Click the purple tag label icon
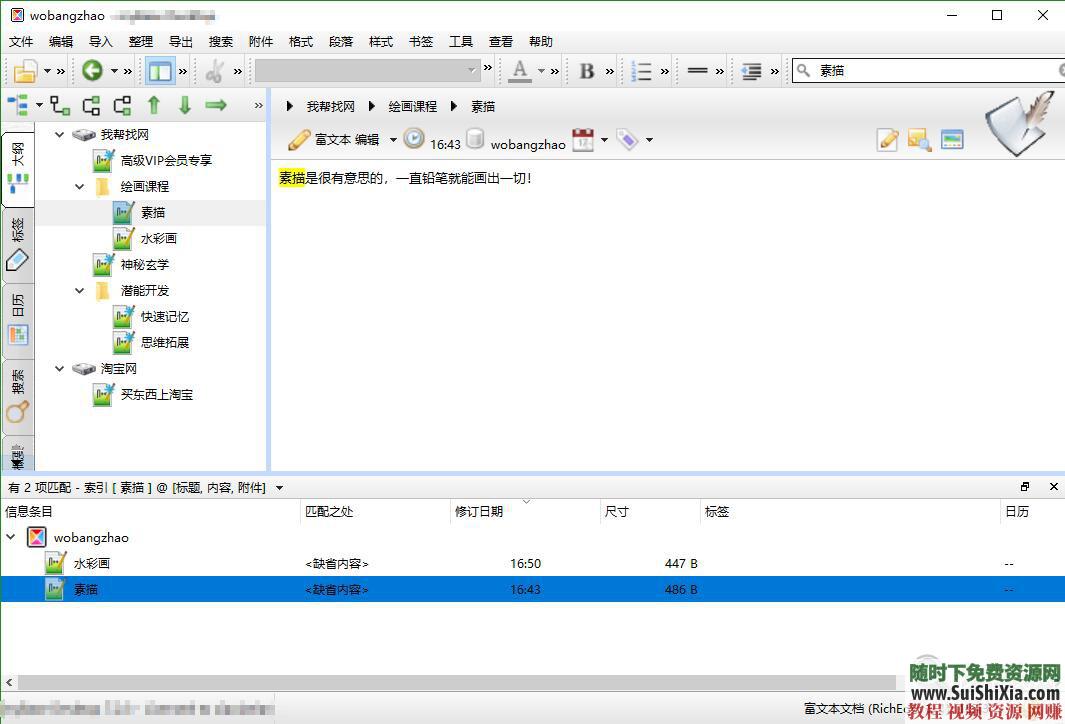Viewport: 1065px width, 724px height. [x=627, y=140]
